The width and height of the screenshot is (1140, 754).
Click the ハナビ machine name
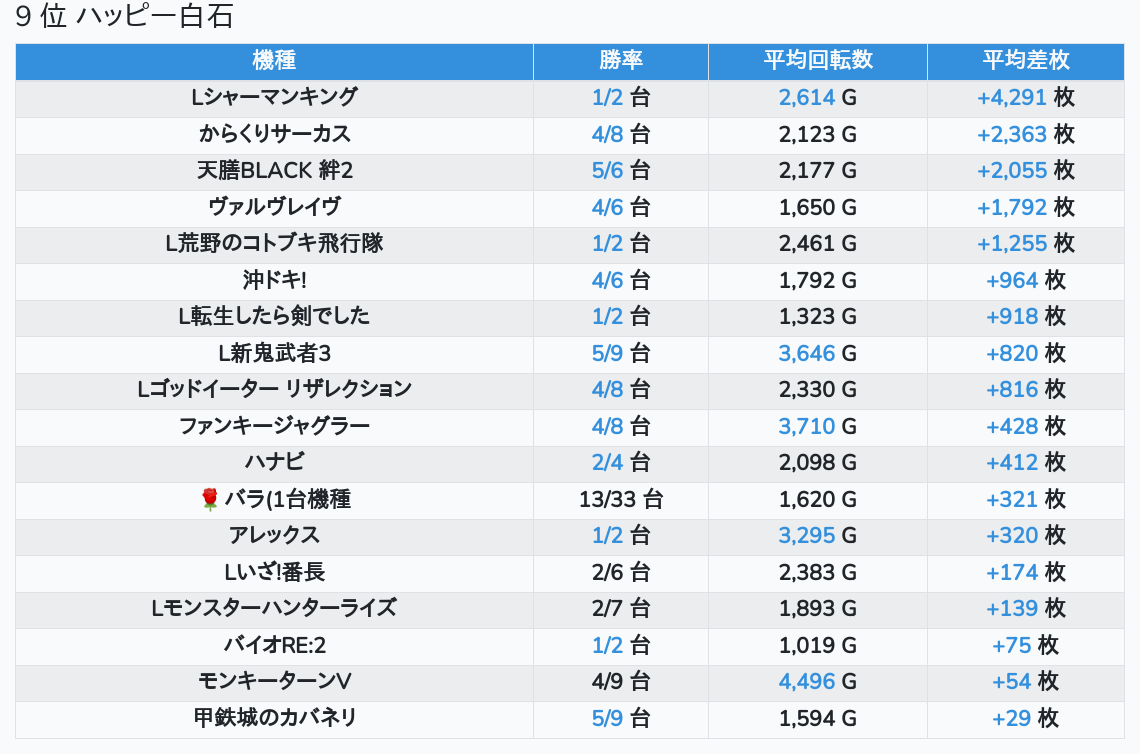point(274,462)
